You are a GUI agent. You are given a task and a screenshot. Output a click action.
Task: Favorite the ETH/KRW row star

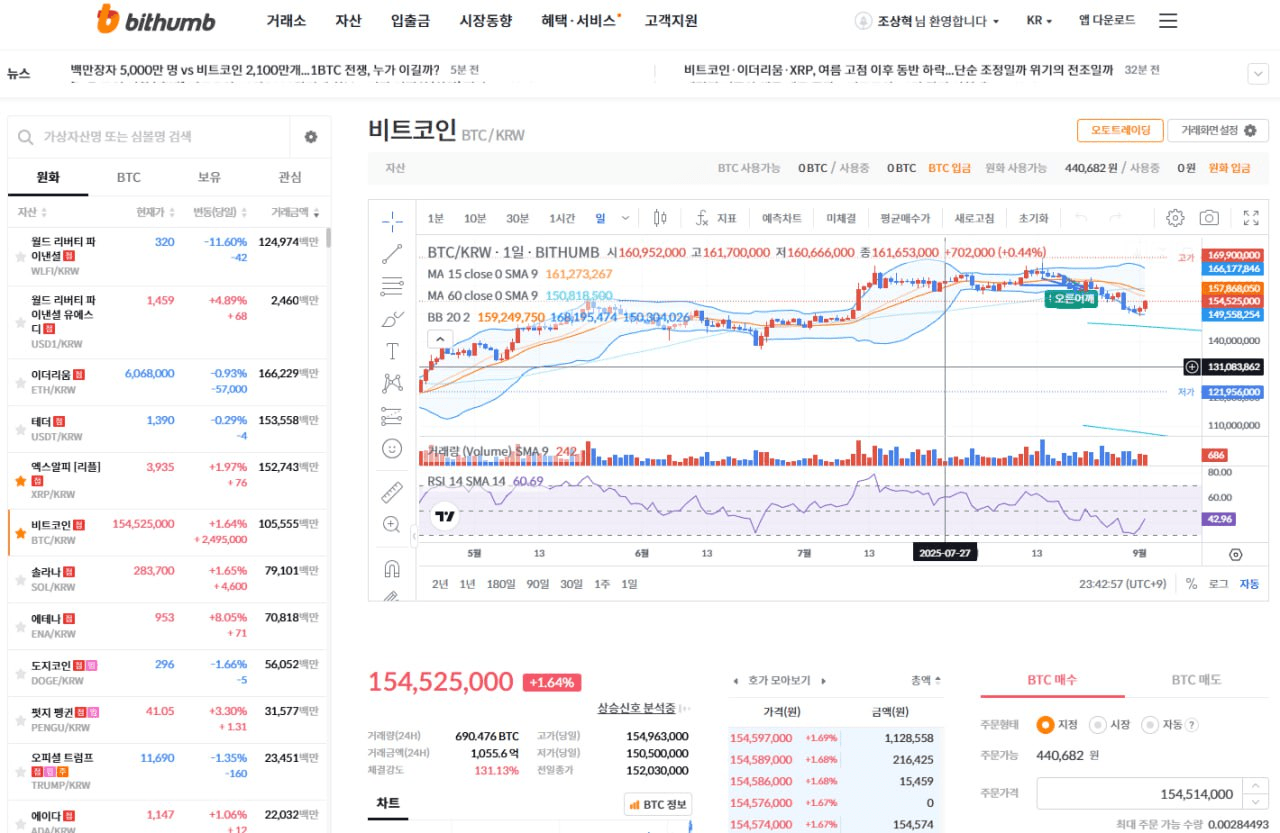[x=20, y=383]
